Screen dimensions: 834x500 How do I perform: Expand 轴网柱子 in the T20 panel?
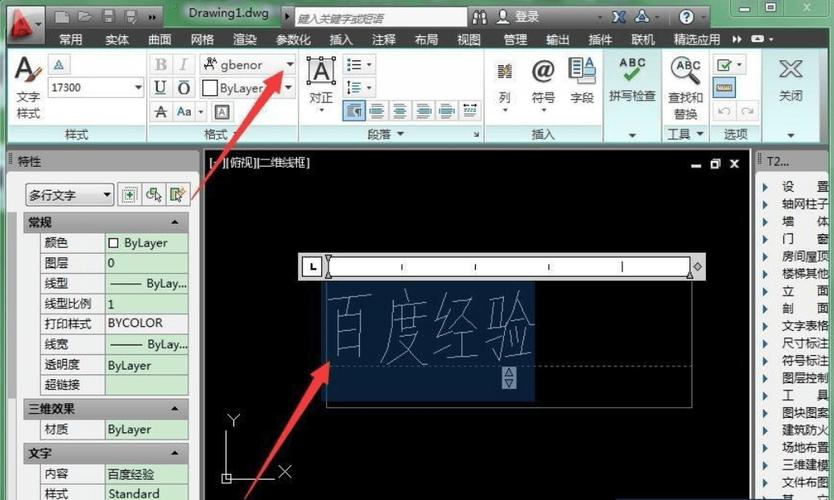pos(765,204)
